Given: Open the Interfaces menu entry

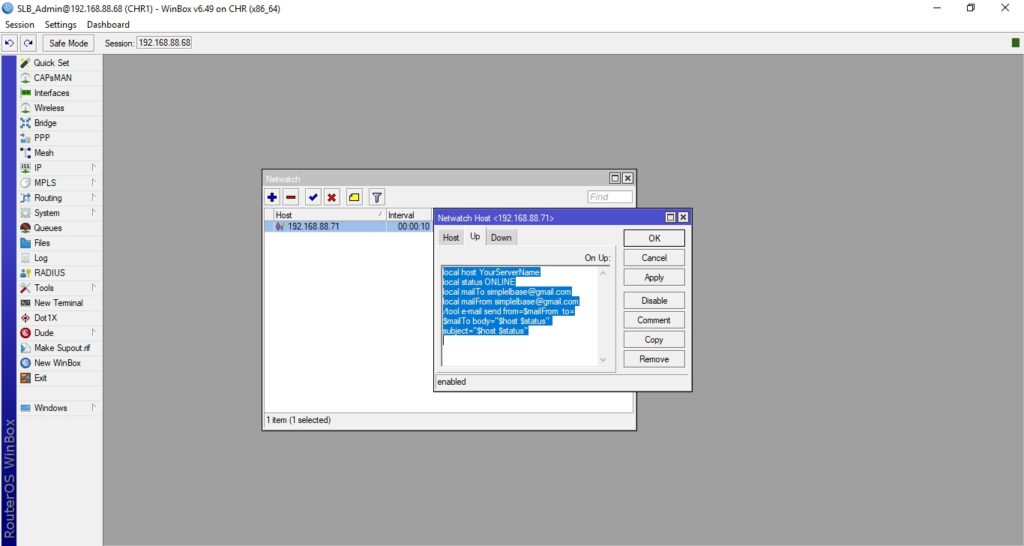Looking at the screenshot, I should (59, 93).
